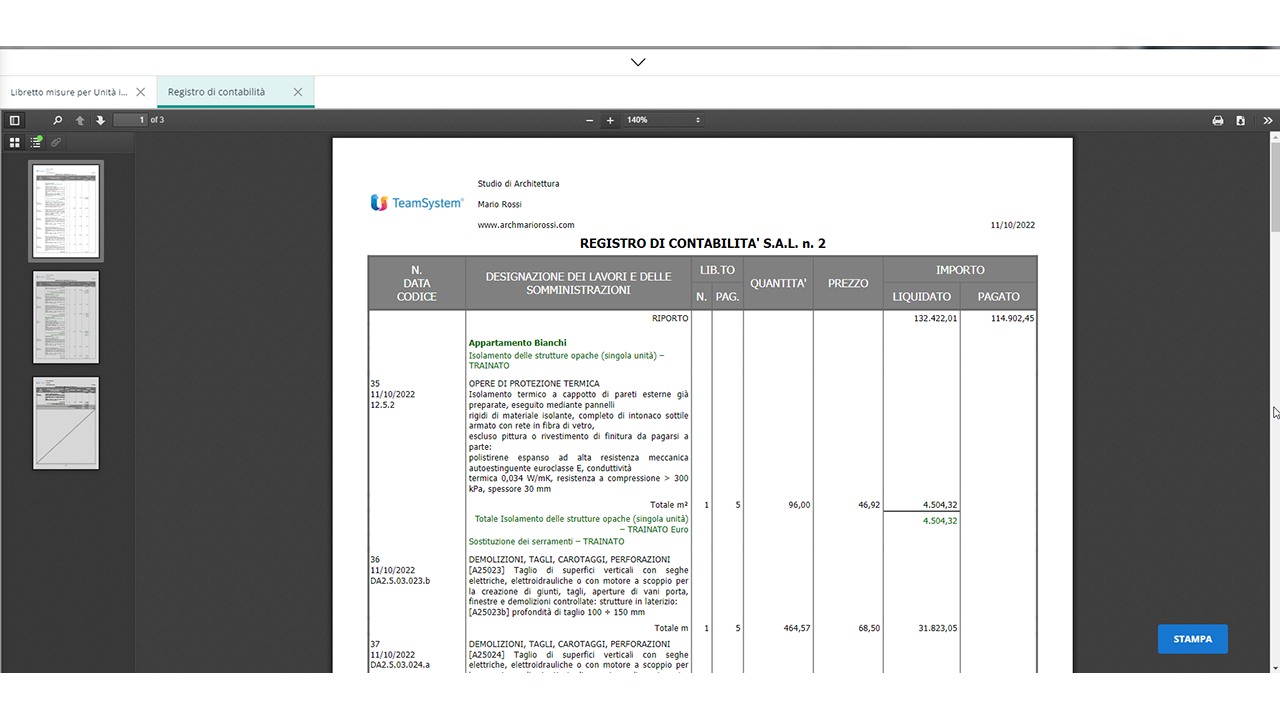Click the price 68,50 cell
The height and width of the screenshot is (720, 1280).
tap(868, 628)
